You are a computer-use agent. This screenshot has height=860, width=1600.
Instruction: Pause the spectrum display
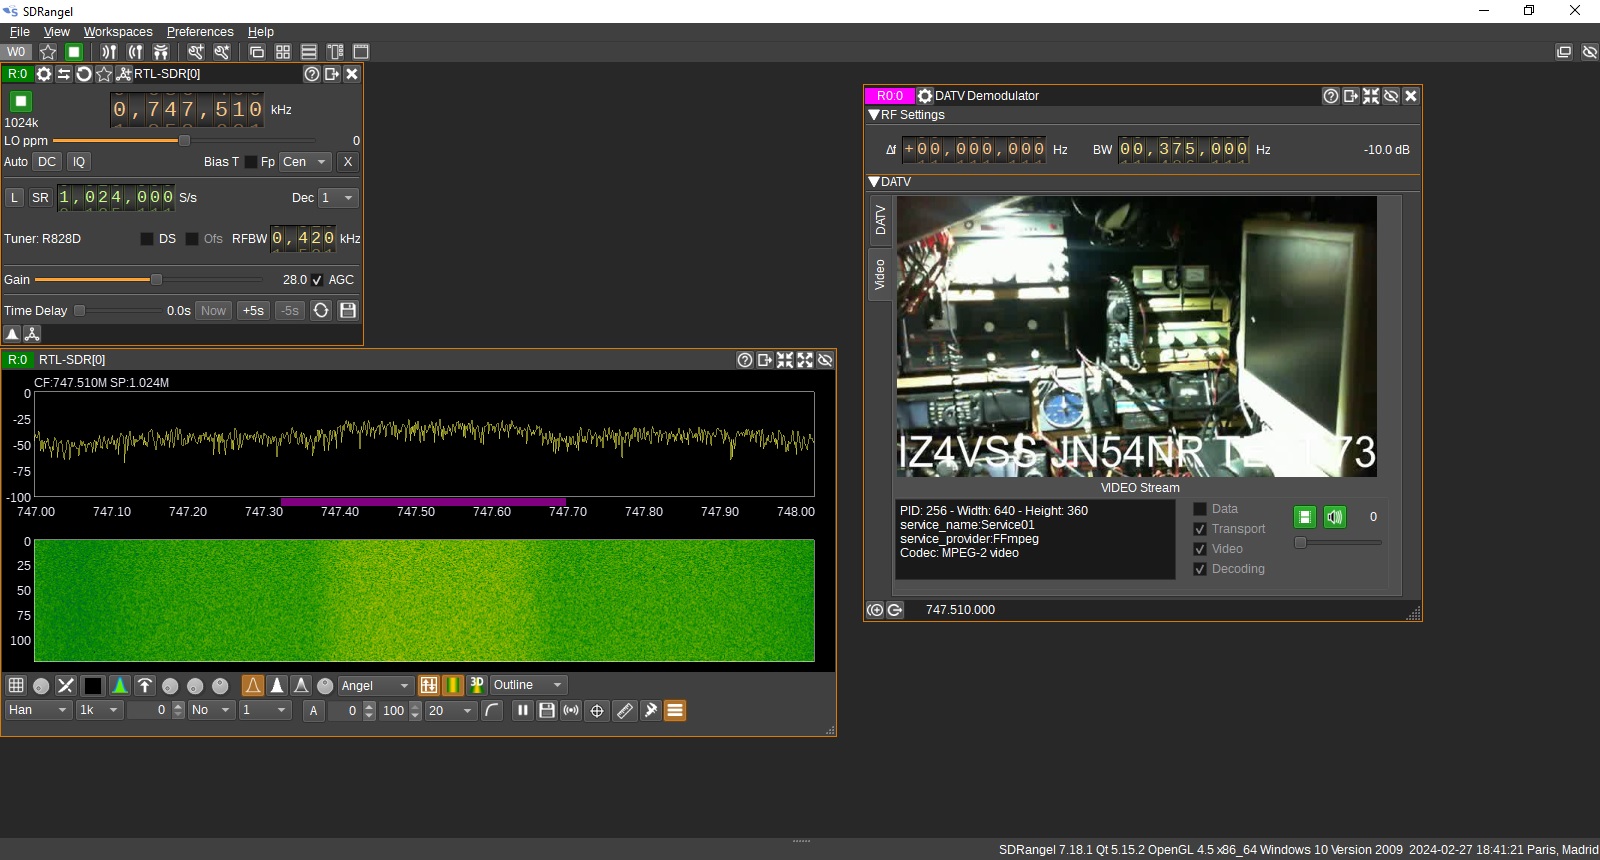[x=522, y=710]
